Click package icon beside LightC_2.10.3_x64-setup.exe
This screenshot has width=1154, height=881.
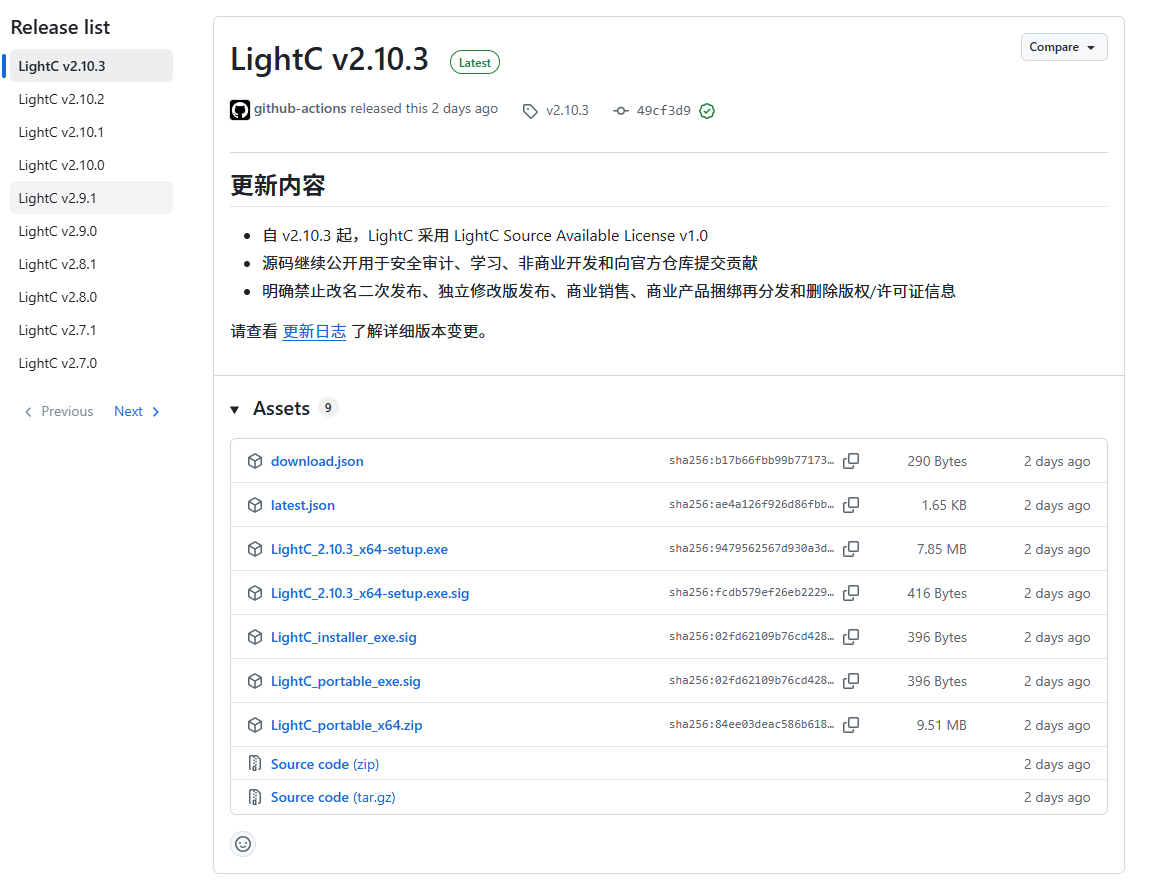(x=255, y=549)
